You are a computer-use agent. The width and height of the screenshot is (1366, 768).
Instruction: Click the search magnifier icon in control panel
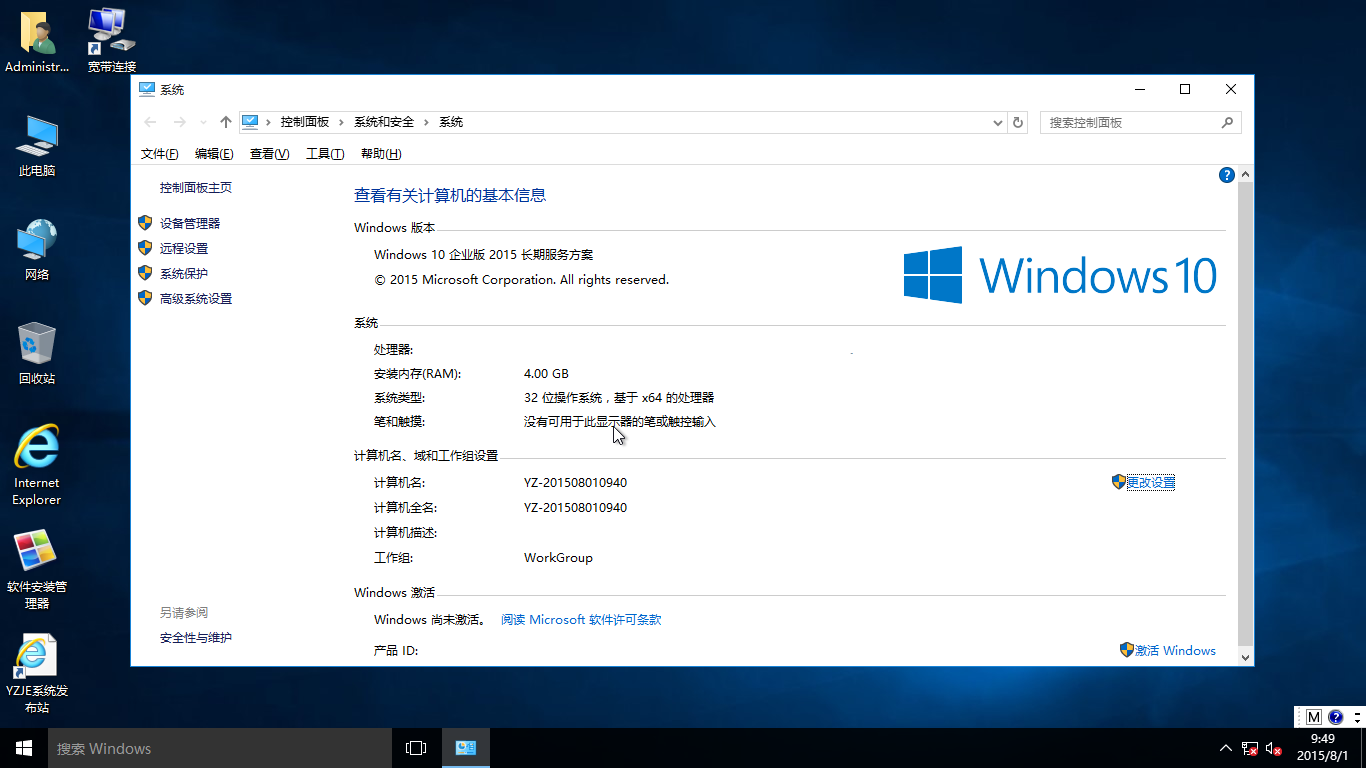[x=1228, y=122]
